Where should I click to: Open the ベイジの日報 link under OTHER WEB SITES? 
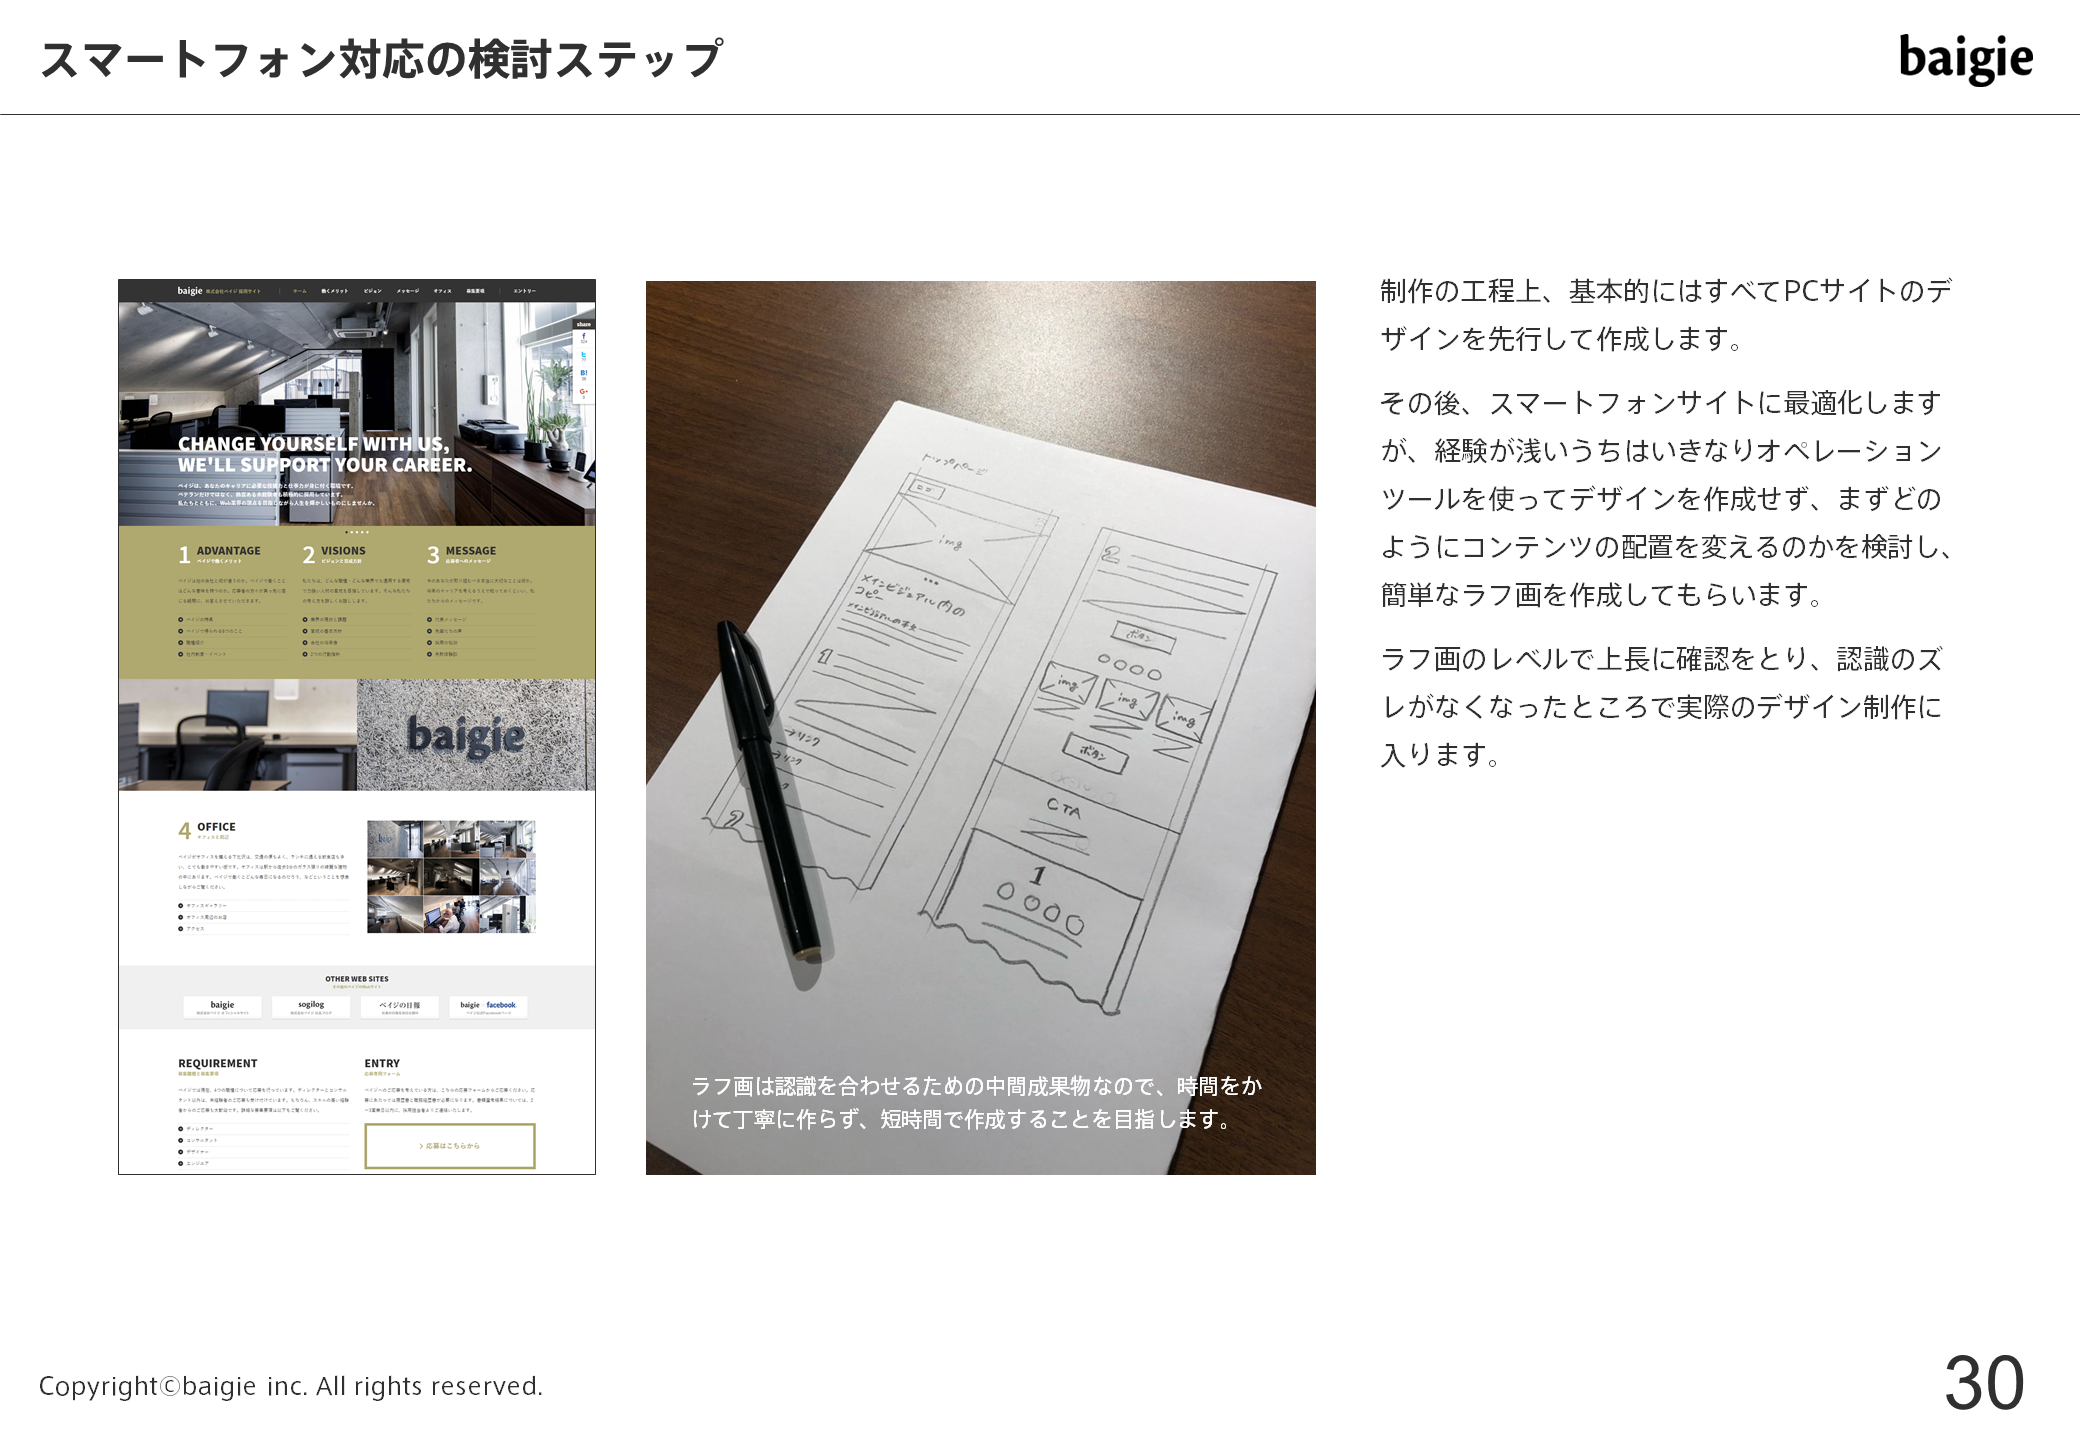tap(400, 1007)
